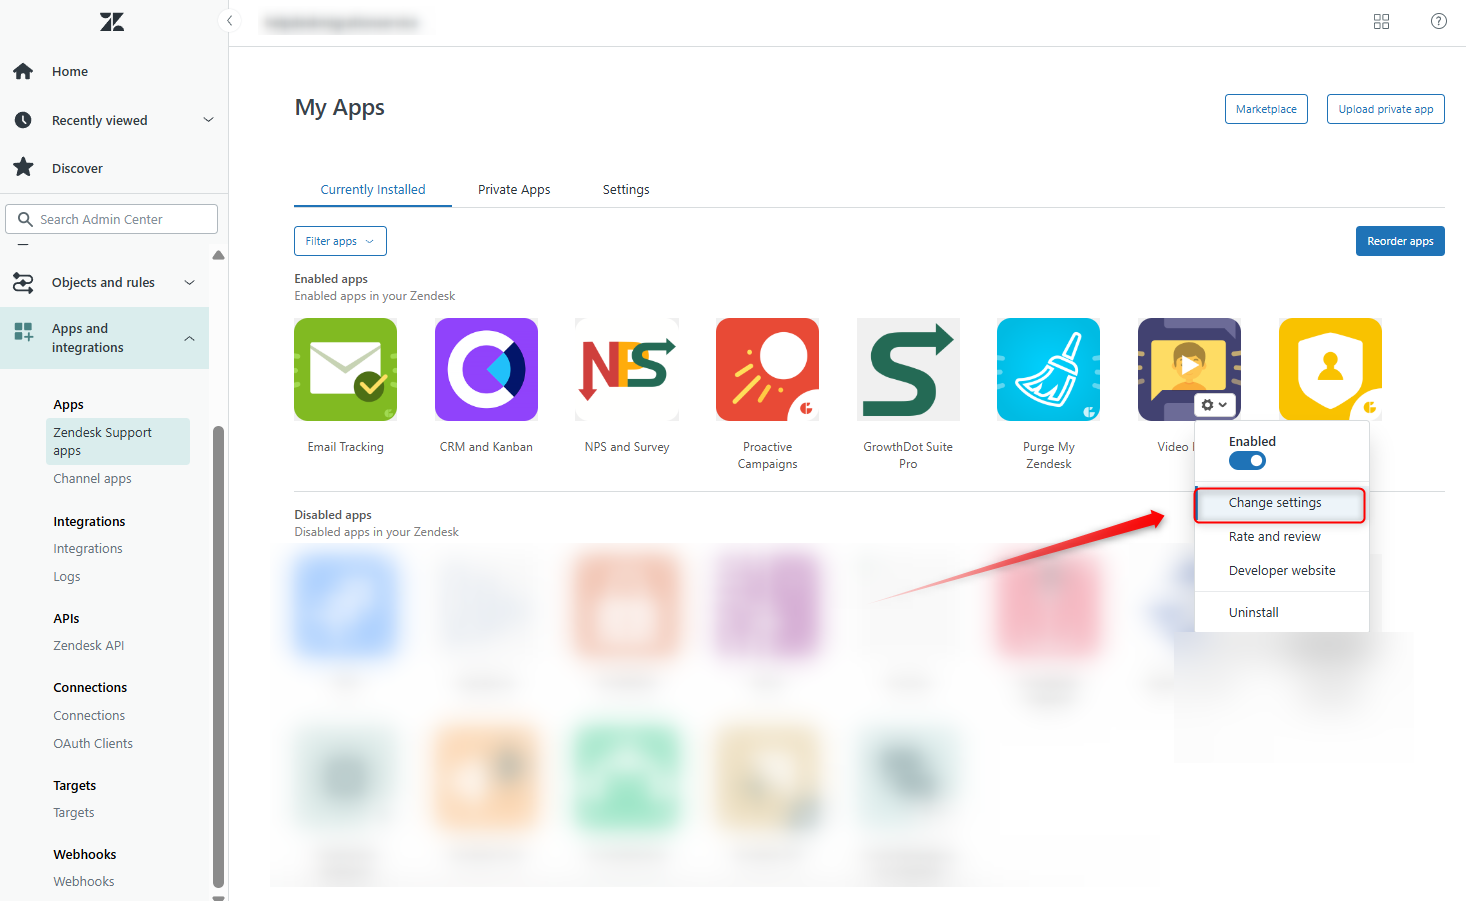Collapse sidebar with the left chevron

coord(229,20)
